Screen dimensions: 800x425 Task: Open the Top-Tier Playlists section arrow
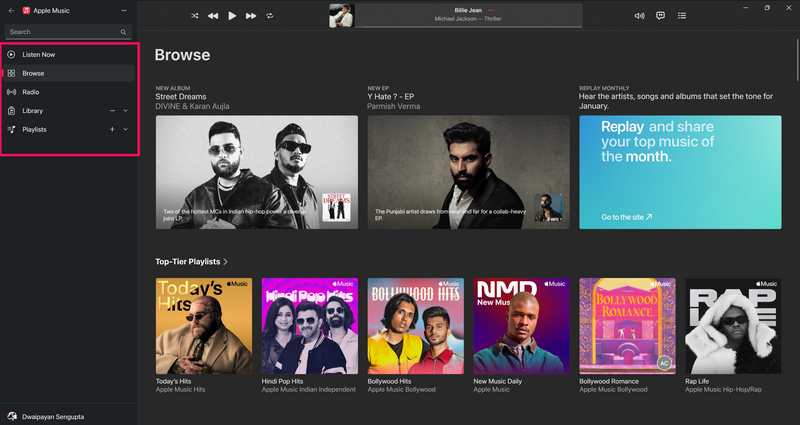click(226, 262)
